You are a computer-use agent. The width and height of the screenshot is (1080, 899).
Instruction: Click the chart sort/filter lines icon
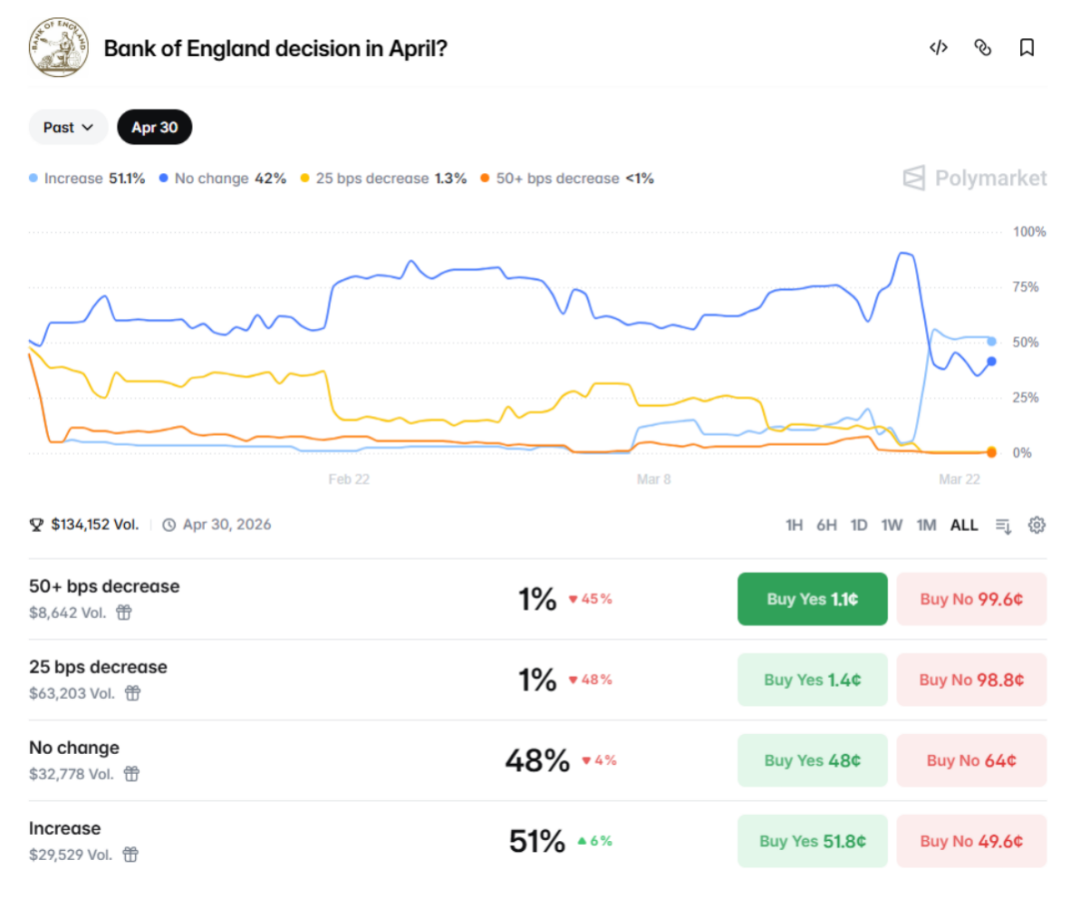[x=1004, y=525]
